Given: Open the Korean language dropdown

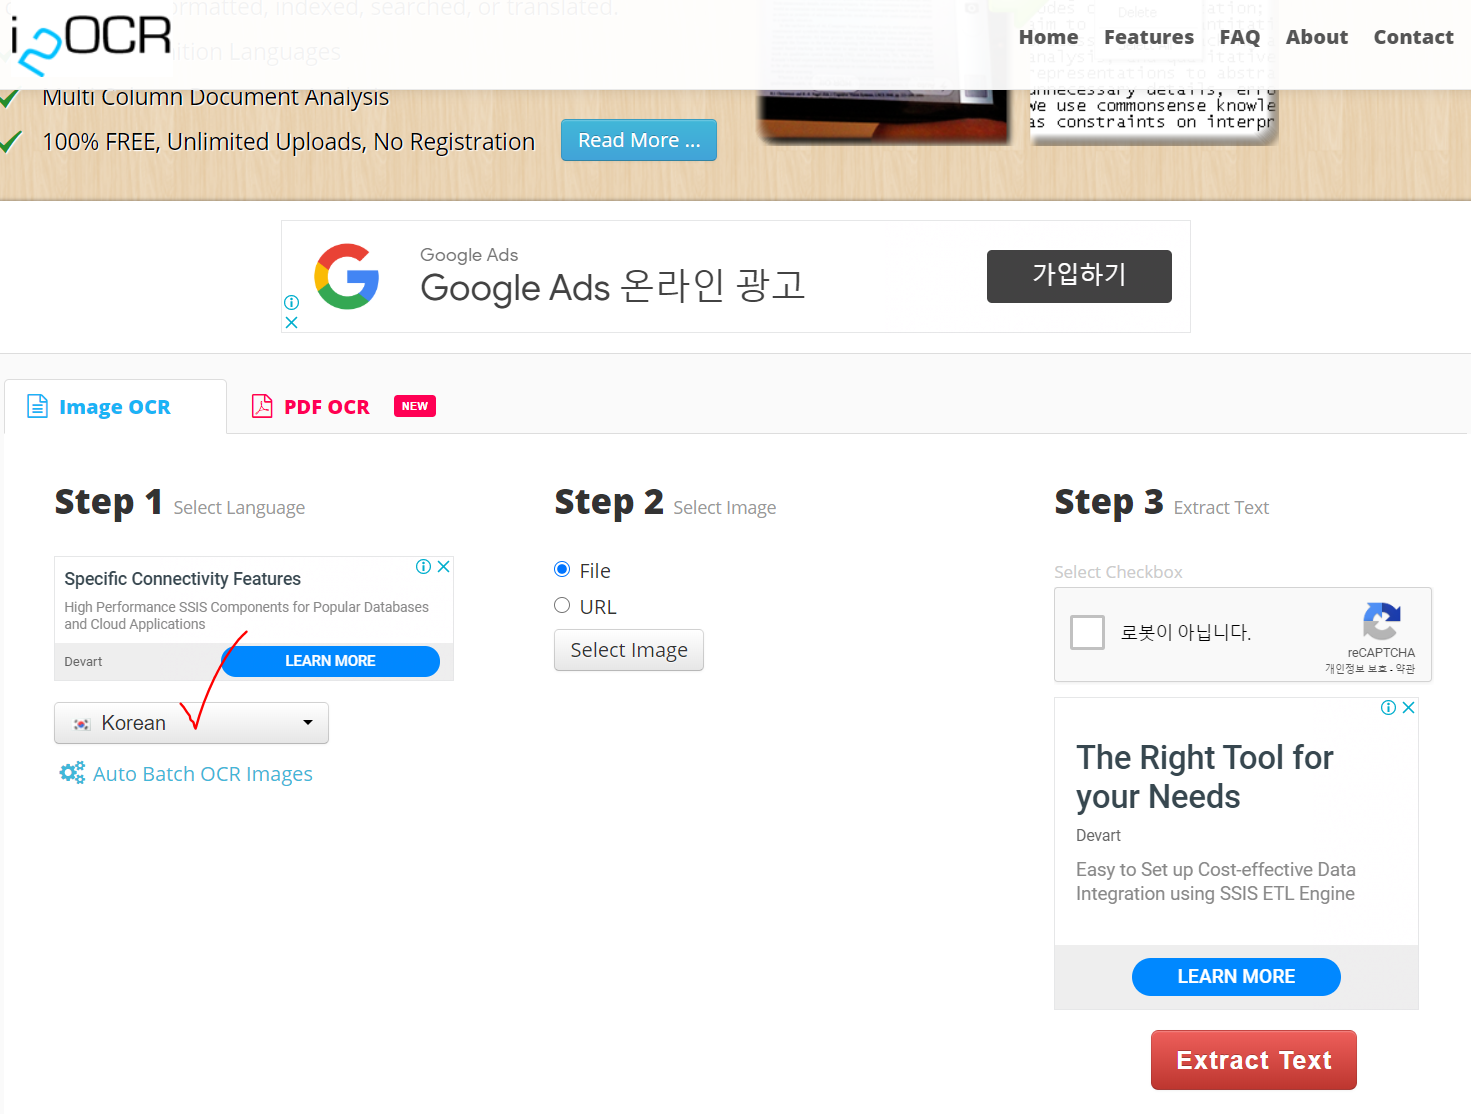Looking at the screenshot, I should tap(191, 723).
